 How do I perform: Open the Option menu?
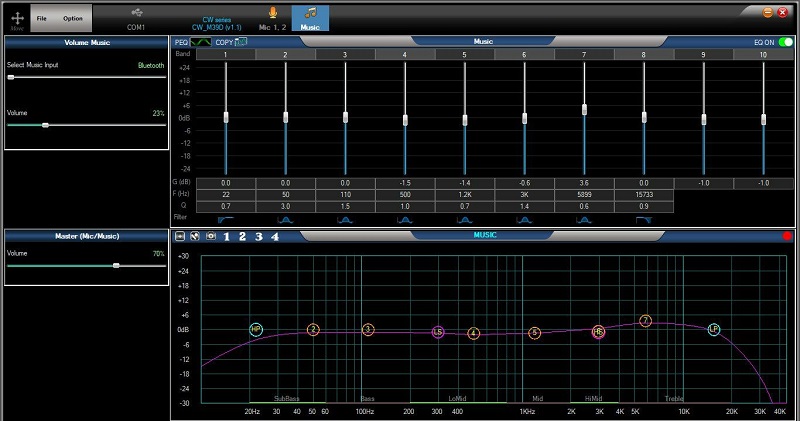tap(73, 18)
